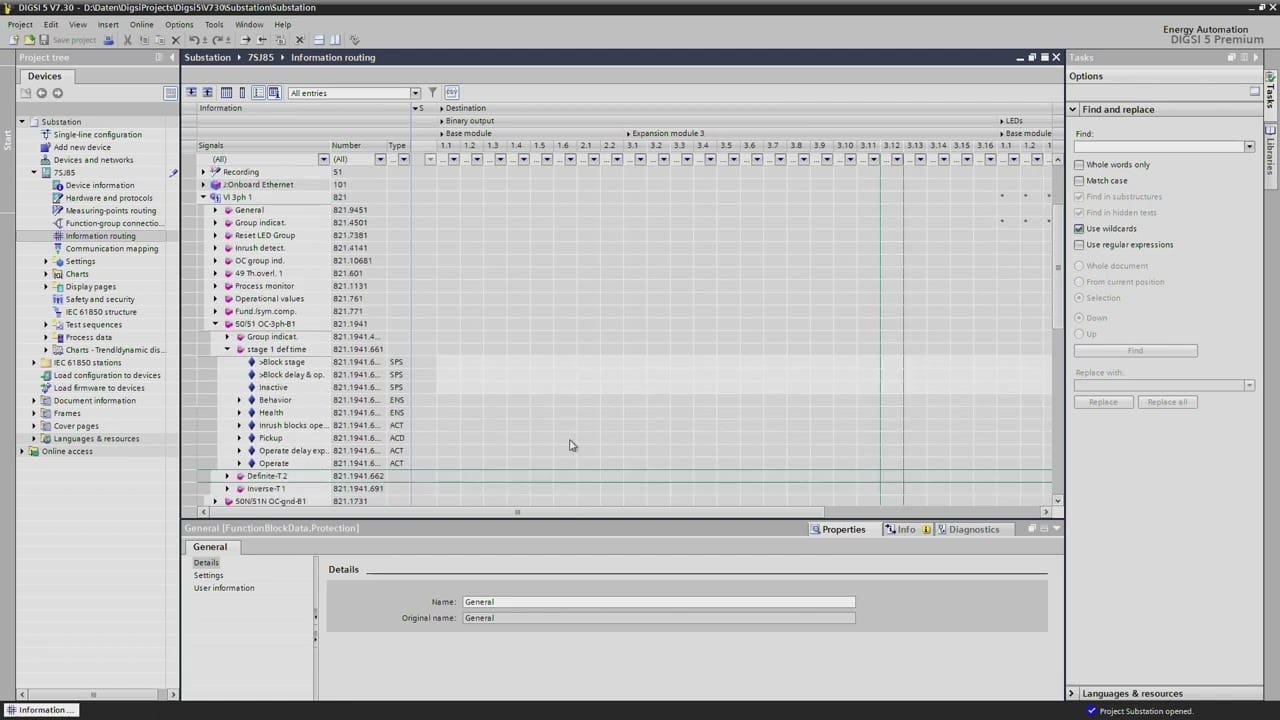The image size is (1280, 720).
Task: Toggle the Project tree overview view icon
Action: 170,93
